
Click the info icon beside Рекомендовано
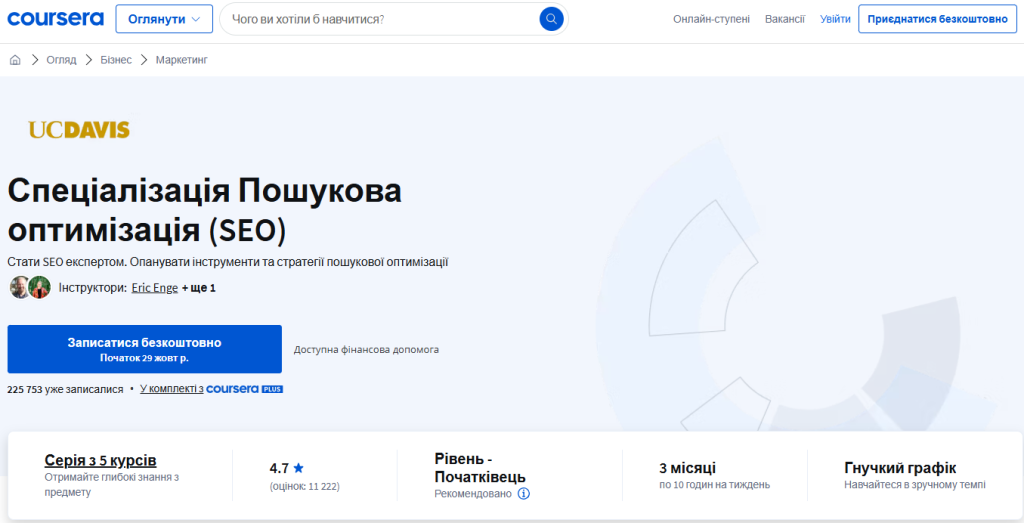pos(524,493)
